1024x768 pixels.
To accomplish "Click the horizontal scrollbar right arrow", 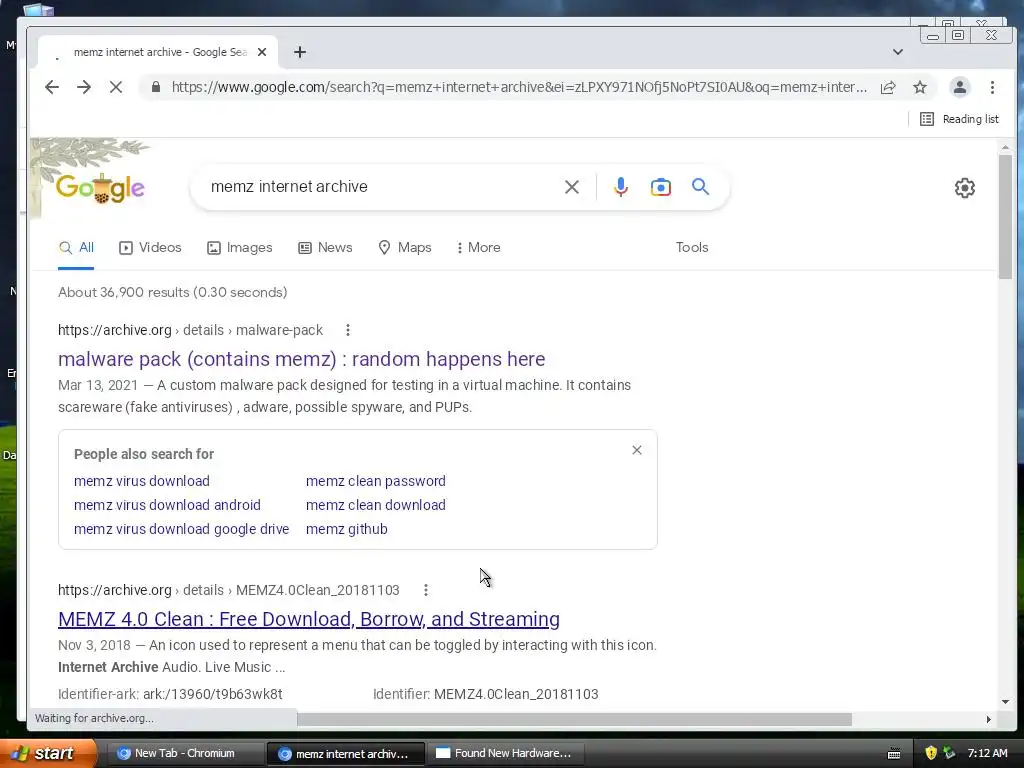I will 988,719.
